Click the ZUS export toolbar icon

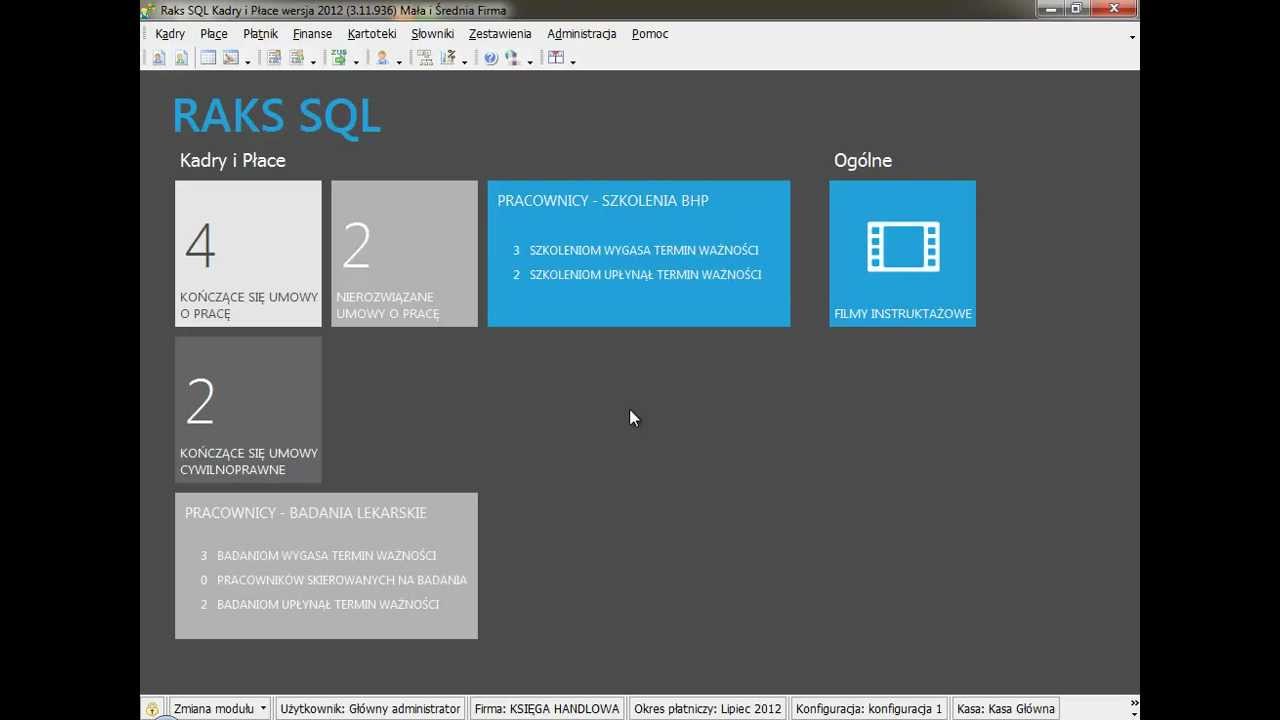coord(340,58)
